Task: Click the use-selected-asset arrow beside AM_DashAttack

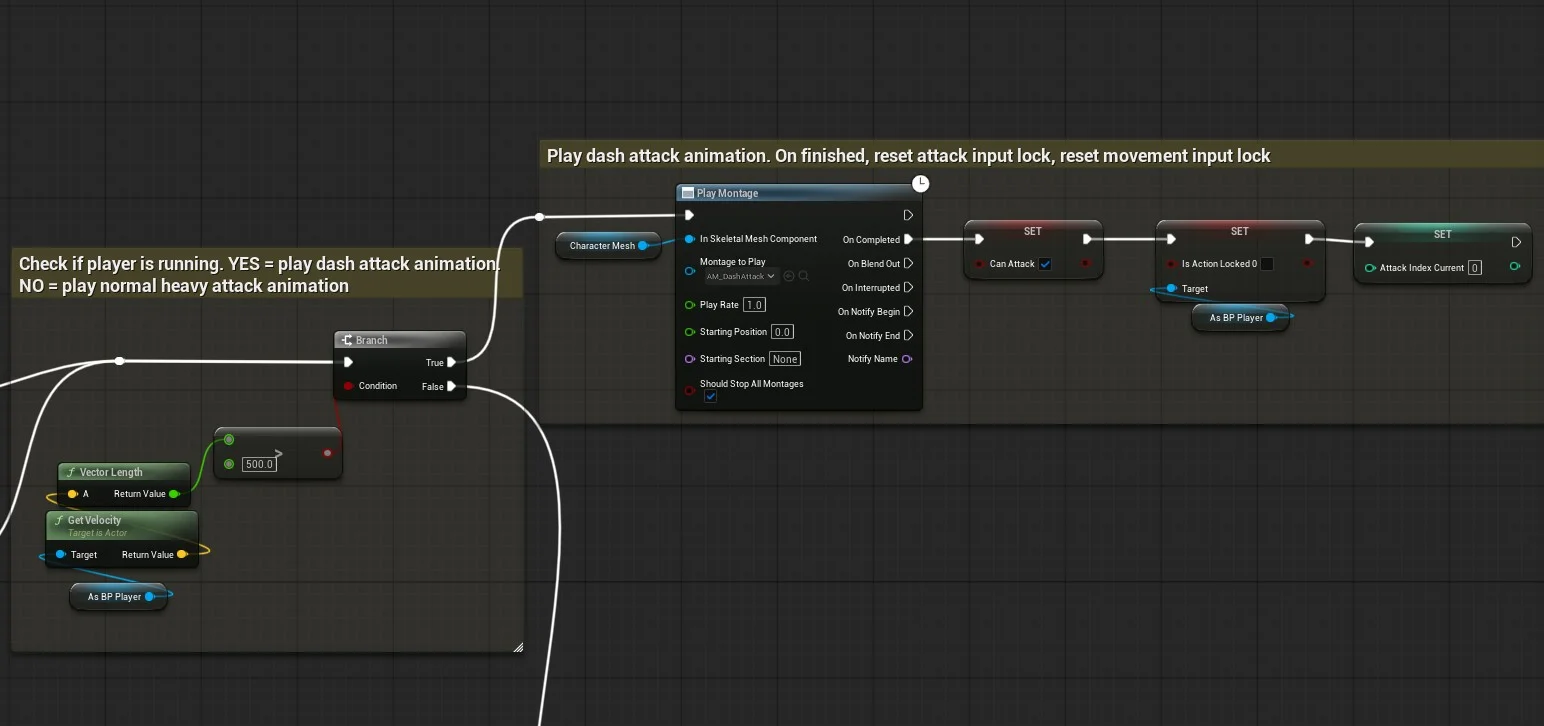Action: (x=789, y=276)
